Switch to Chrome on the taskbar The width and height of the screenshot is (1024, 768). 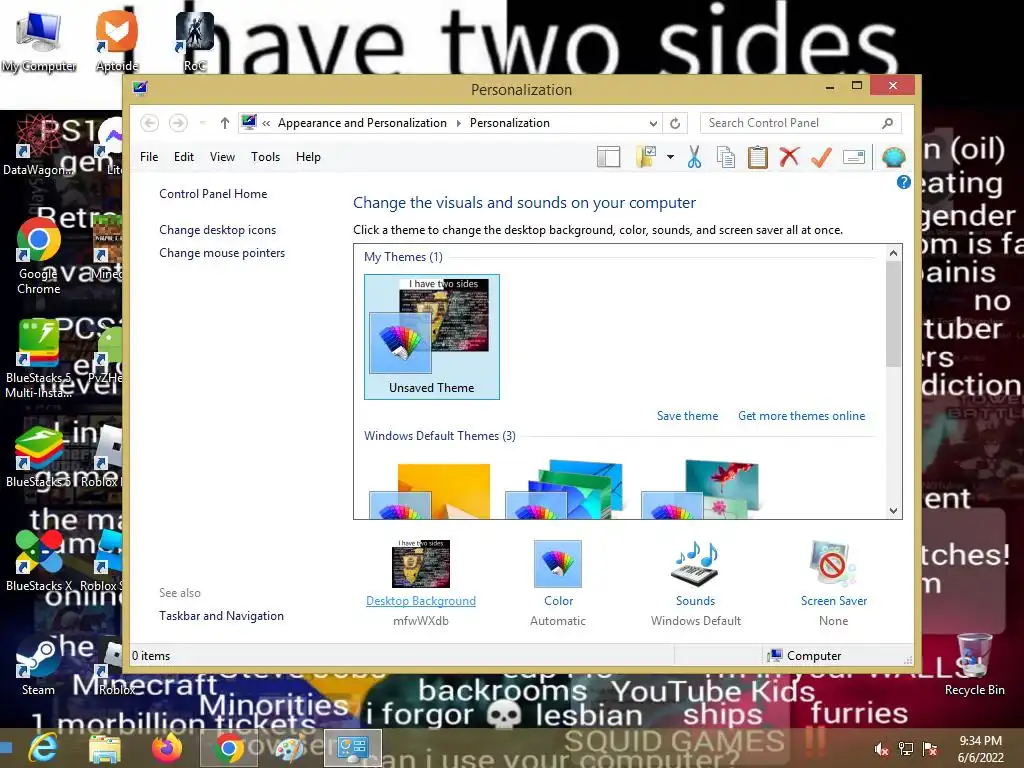[228, 748]
